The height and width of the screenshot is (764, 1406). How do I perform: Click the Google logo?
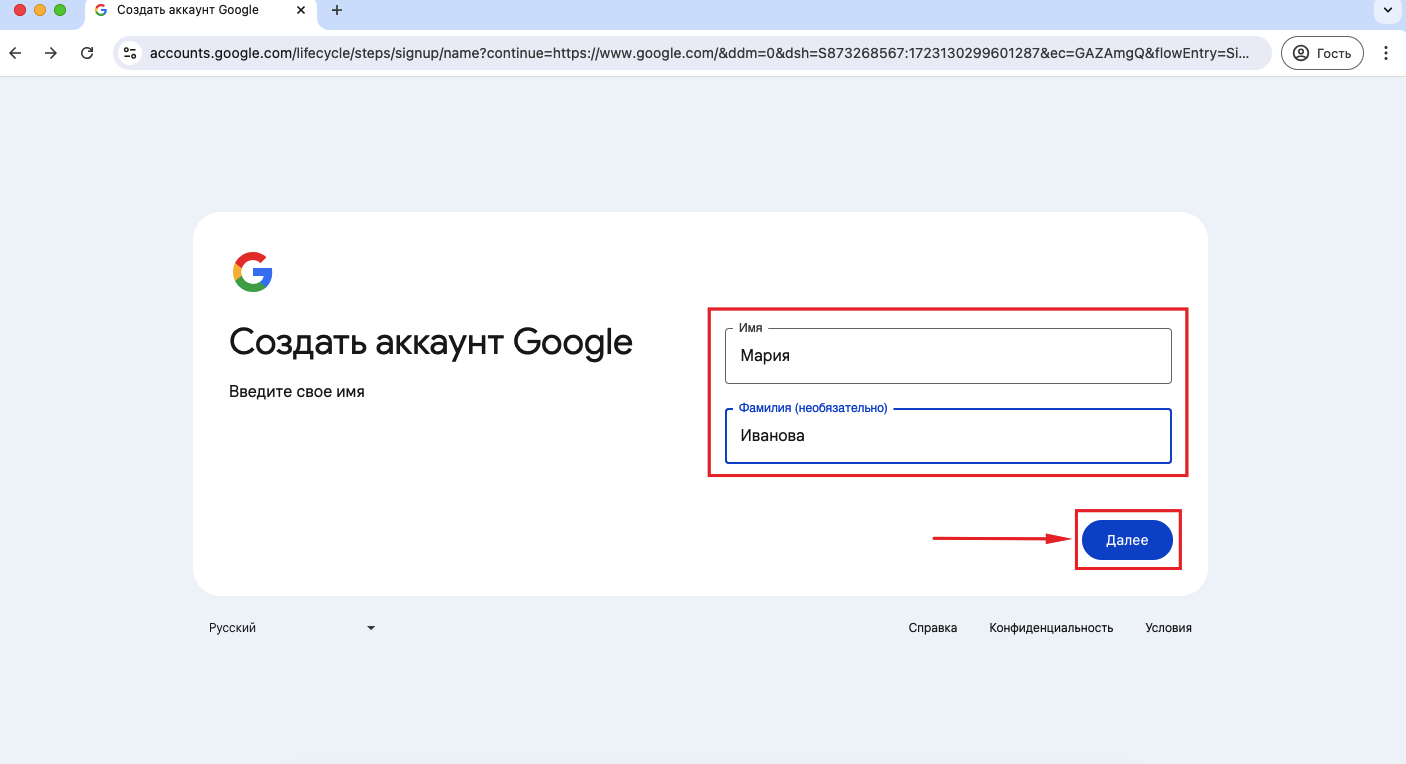coord(253,272)
